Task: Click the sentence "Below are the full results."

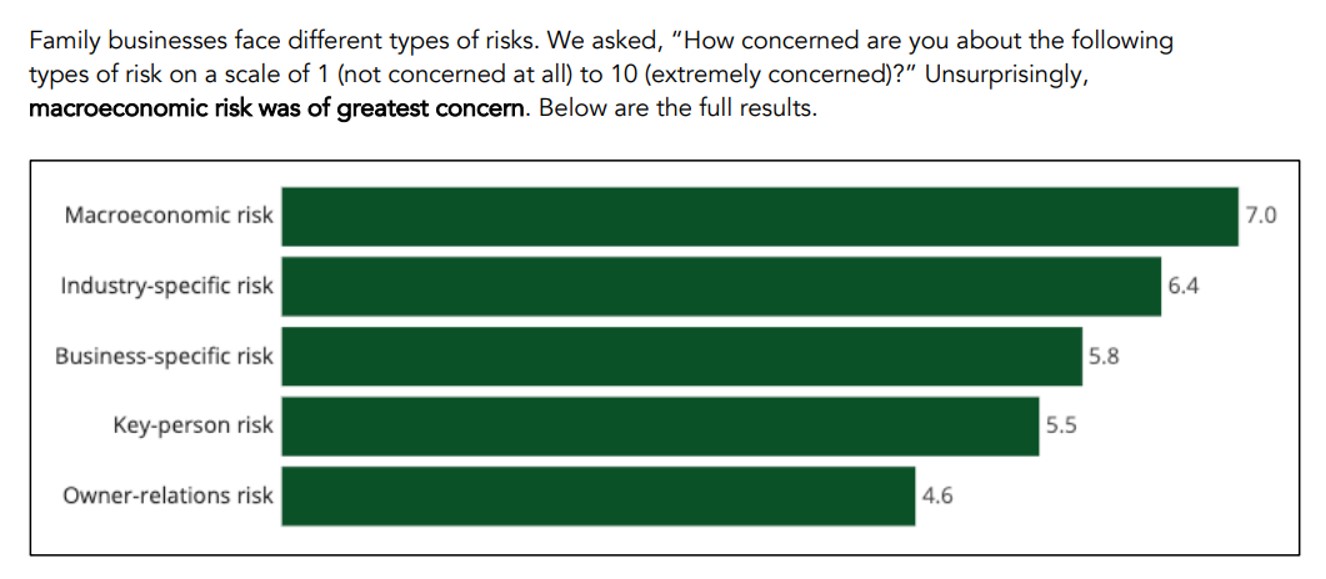Action: 678,108
